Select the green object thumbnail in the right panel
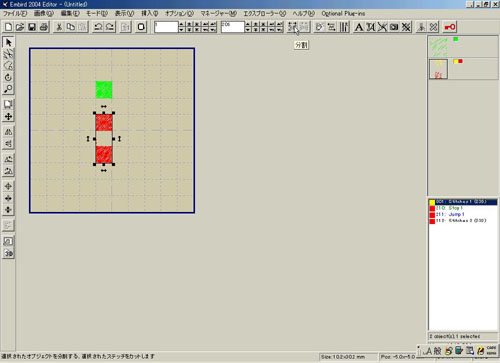The image size is (500, 363). pyautogui.click(x=438, y=47)
